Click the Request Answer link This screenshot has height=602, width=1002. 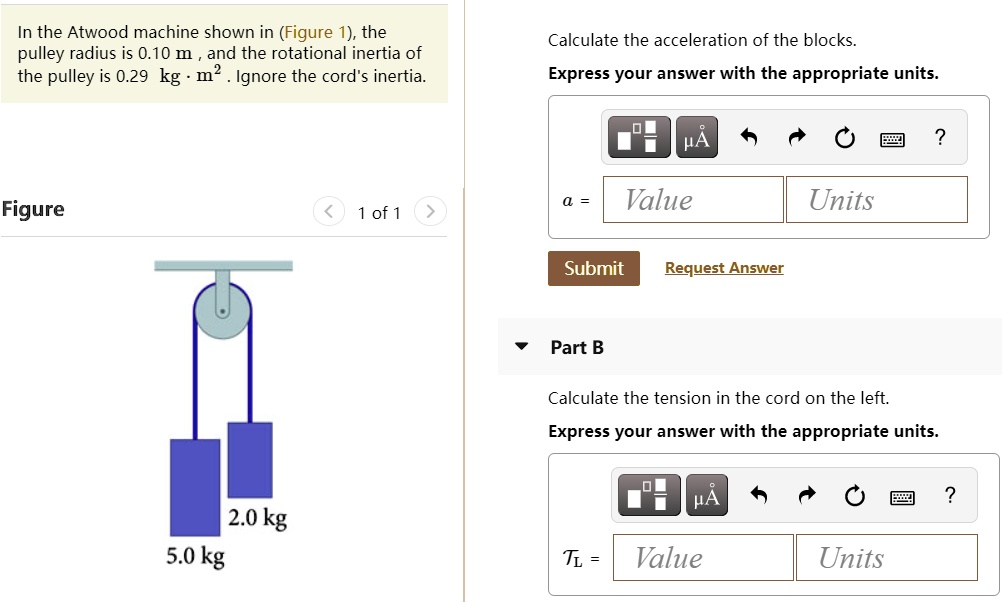pos(723,267)
